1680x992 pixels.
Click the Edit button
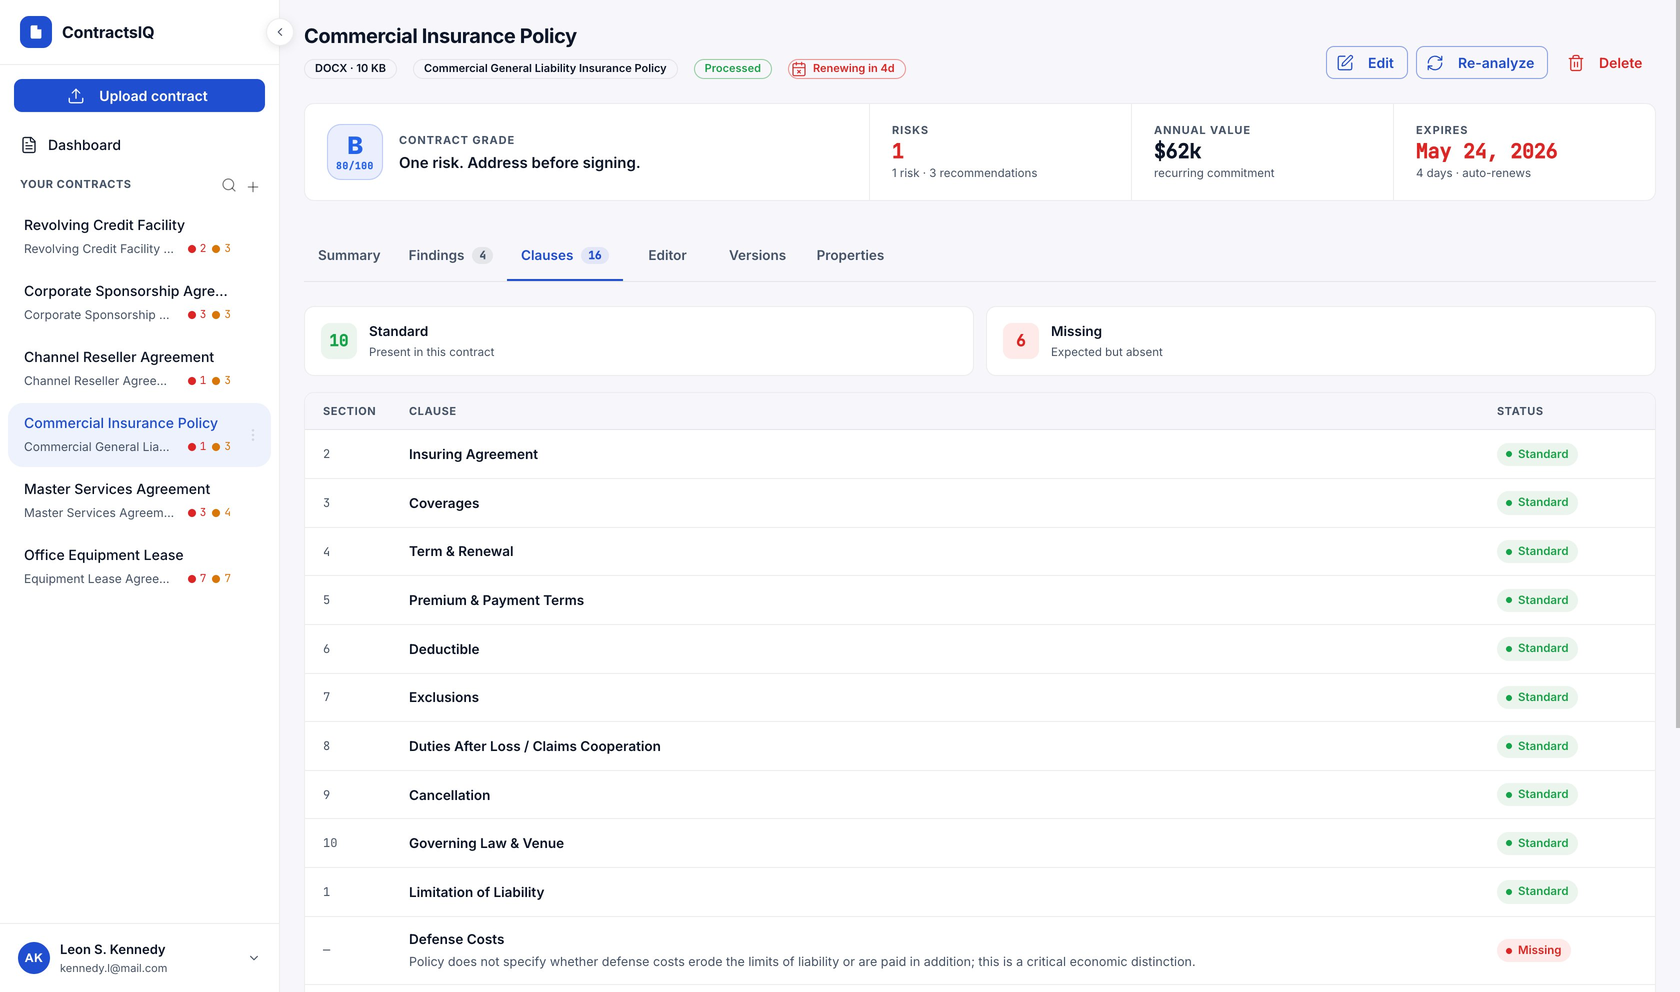pos(1366,63)
